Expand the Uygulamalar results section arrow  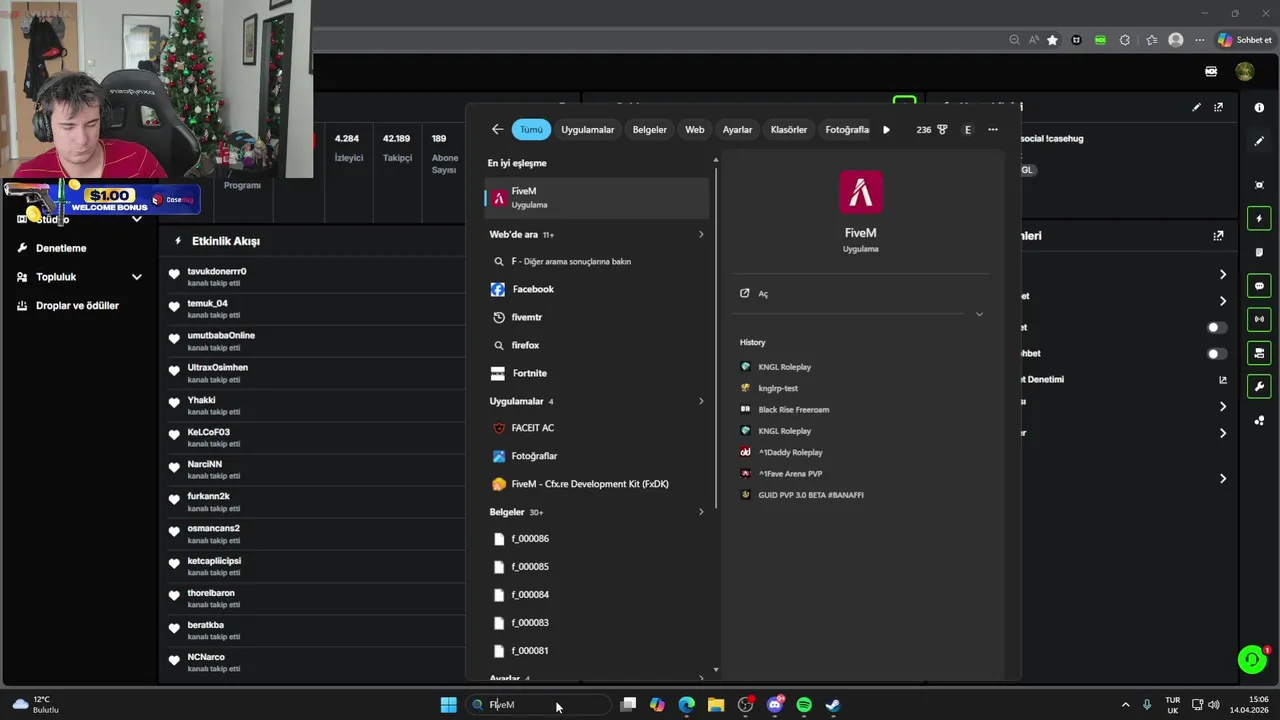(x=701, y=401)
